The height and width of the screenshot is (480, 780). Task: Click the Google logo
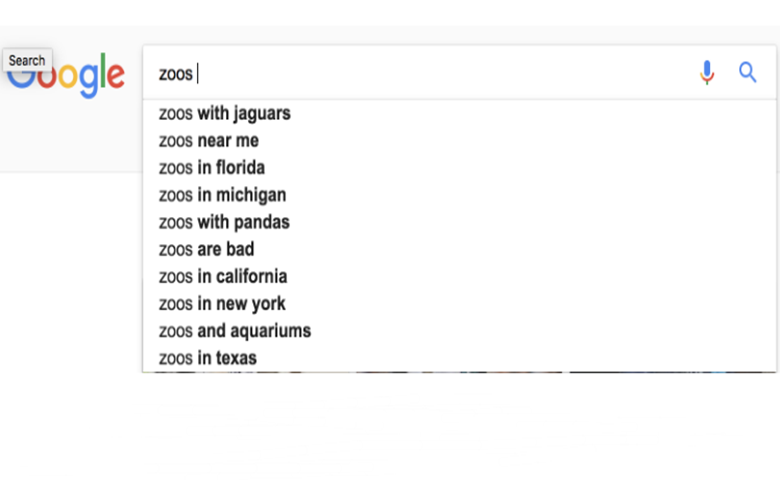65,76
